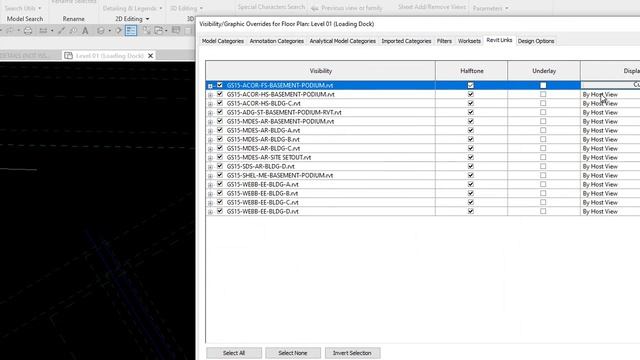Click the Redo arrow icon
Image resolution: width=640 pixels, height=360 pixels.
[x=9, y=31]
